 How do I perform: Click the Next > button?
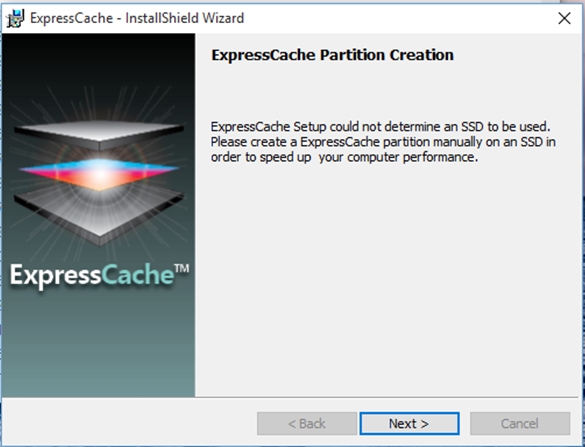coord(409,423)
